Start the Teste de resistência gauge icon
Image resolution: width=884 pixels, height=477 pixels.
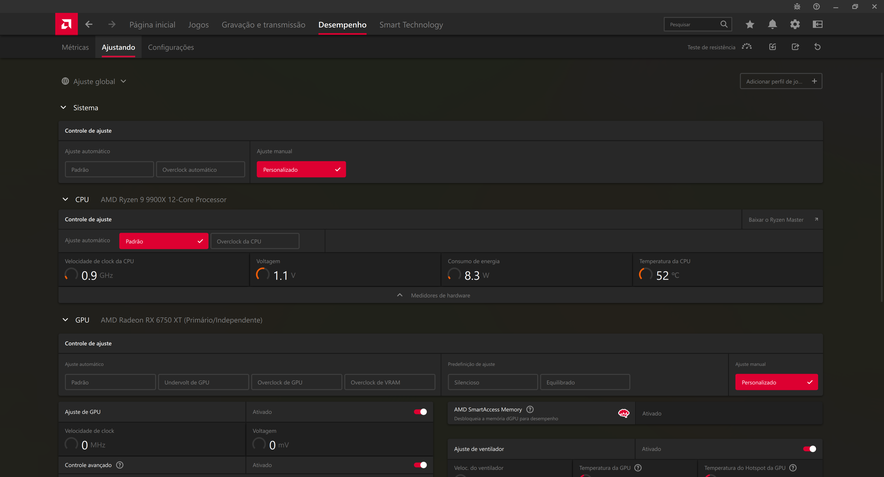(747, 47)
